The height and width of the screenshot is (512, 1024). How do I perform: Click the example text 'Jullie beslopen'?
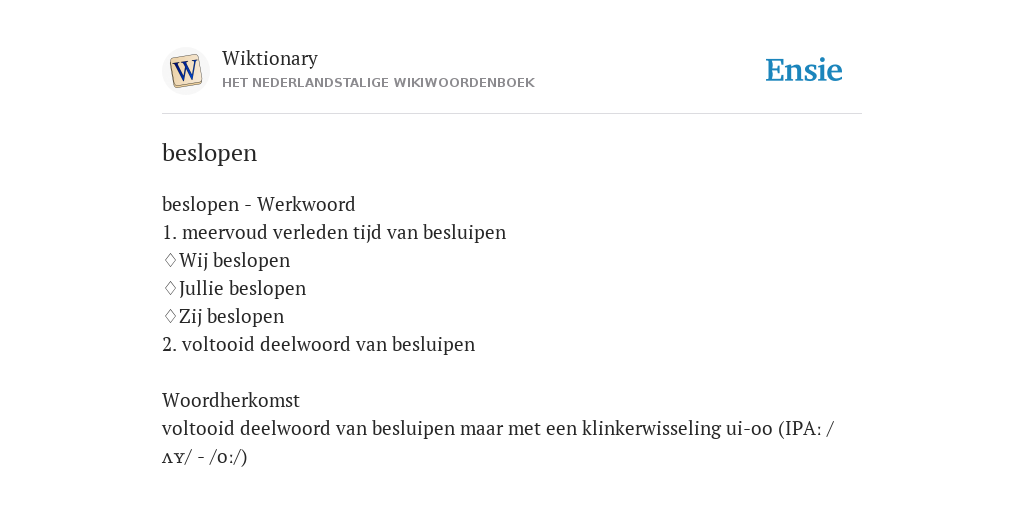click(x=242, y=289)
